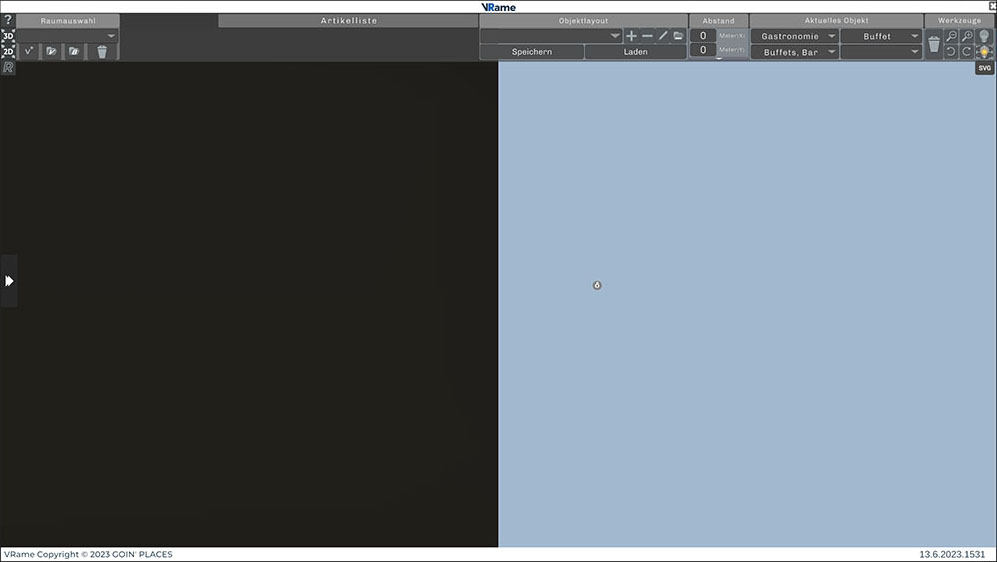The image size is (997, 562).
Task: Open the help question mark icon
Action: point(8,20)
